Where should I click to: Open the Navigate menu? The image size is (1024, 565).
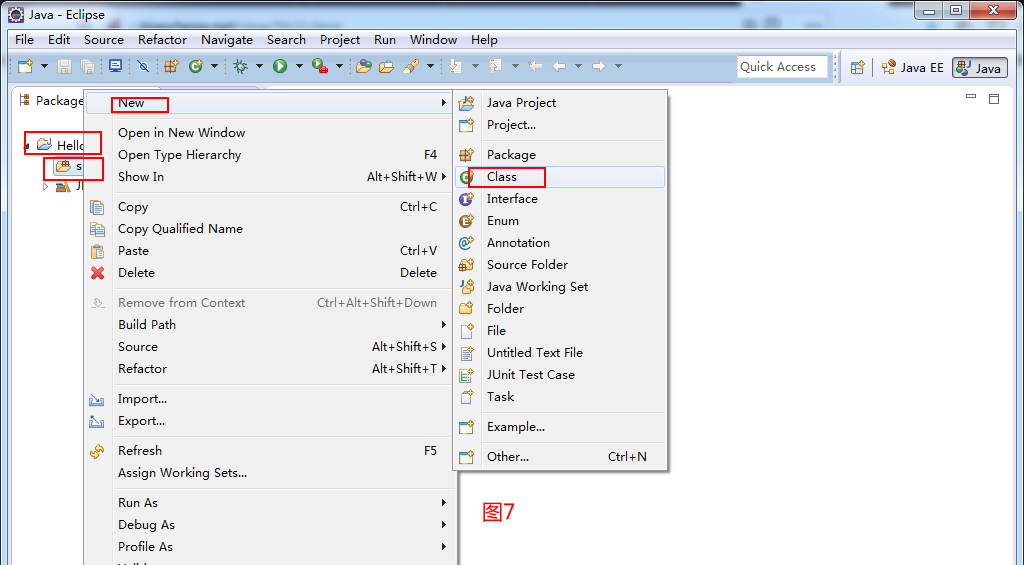click(x=227, y=40)
